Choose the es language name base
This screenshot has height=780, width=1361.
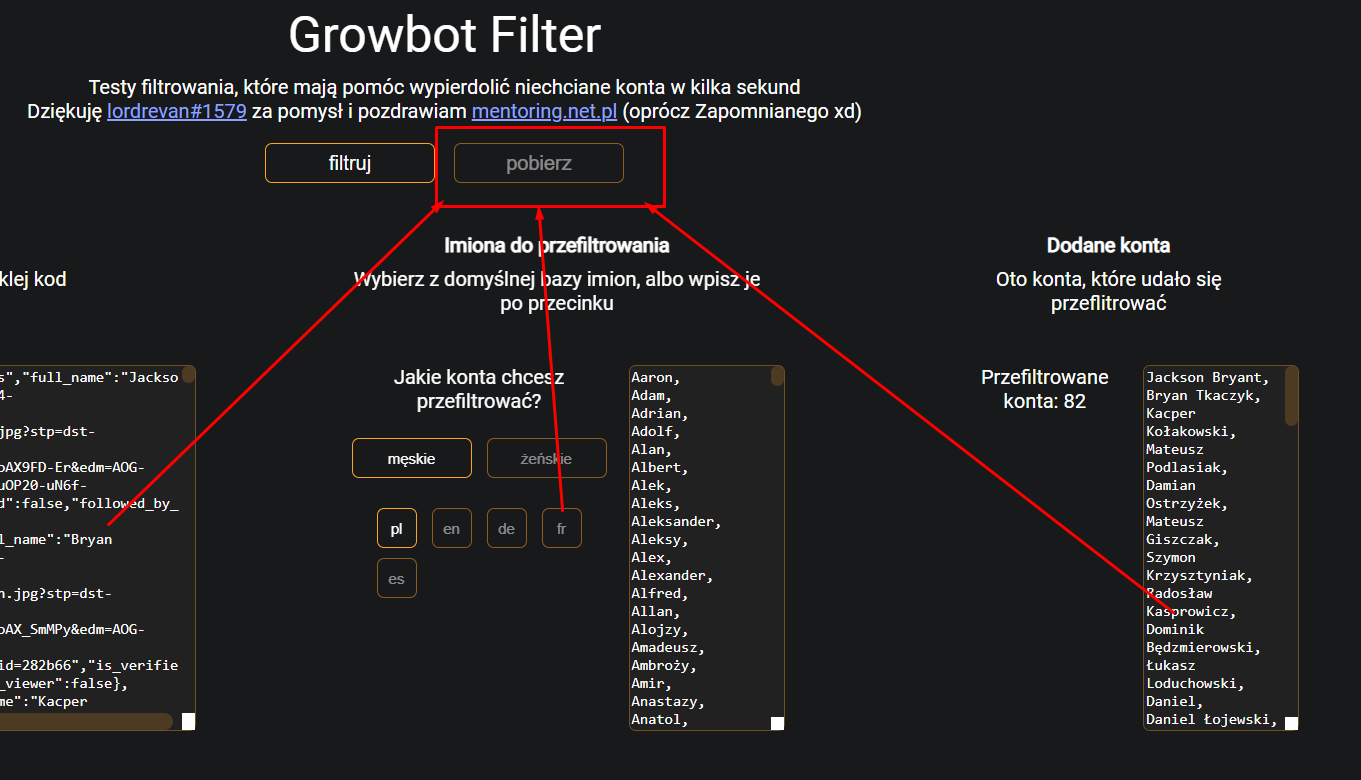coord(396,578)
